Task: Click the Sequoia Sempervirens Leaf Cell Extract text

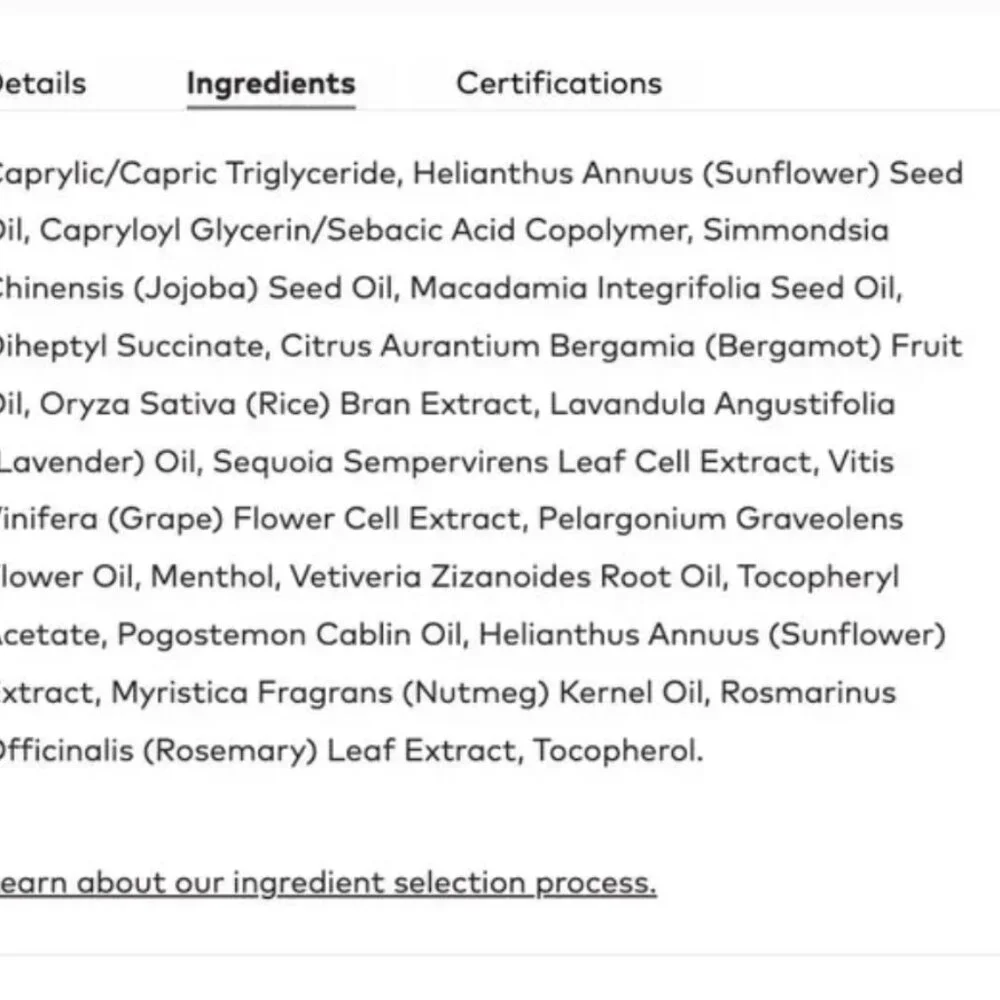Action: click(512, 462)
